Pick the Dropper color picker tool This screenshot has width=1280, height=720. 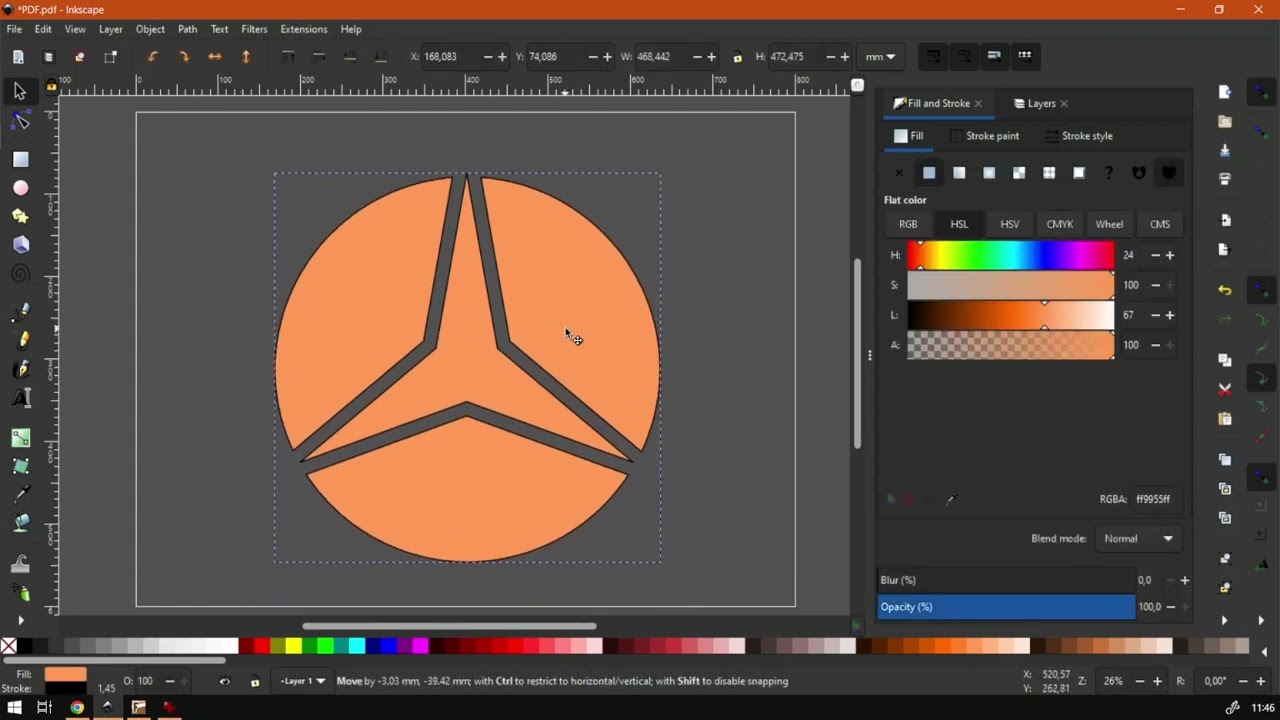[x=20, y=495]
